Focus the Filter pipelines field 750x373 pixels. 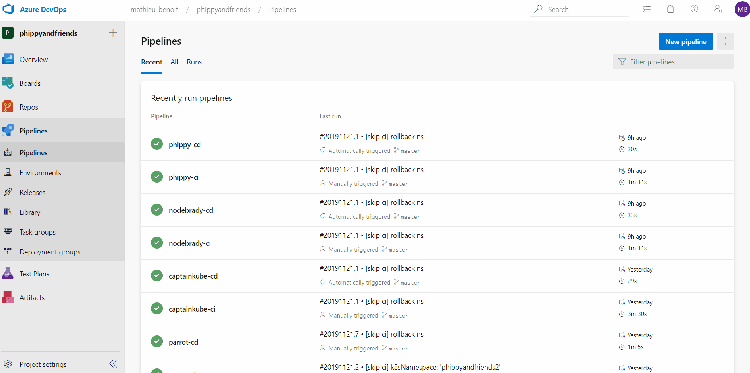[673, 62]
